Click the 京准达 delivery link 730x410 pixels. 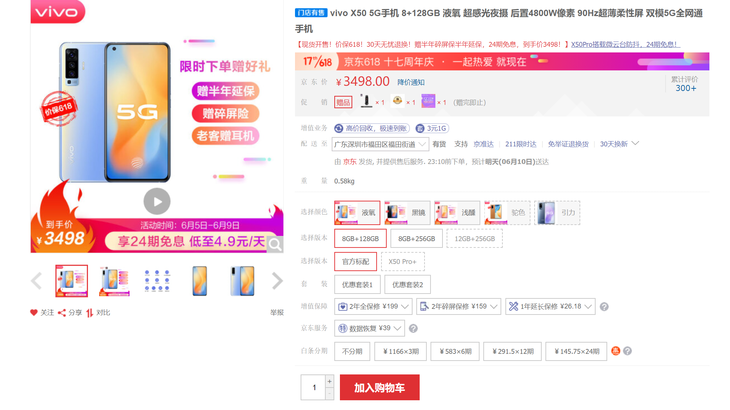(483, 144)
